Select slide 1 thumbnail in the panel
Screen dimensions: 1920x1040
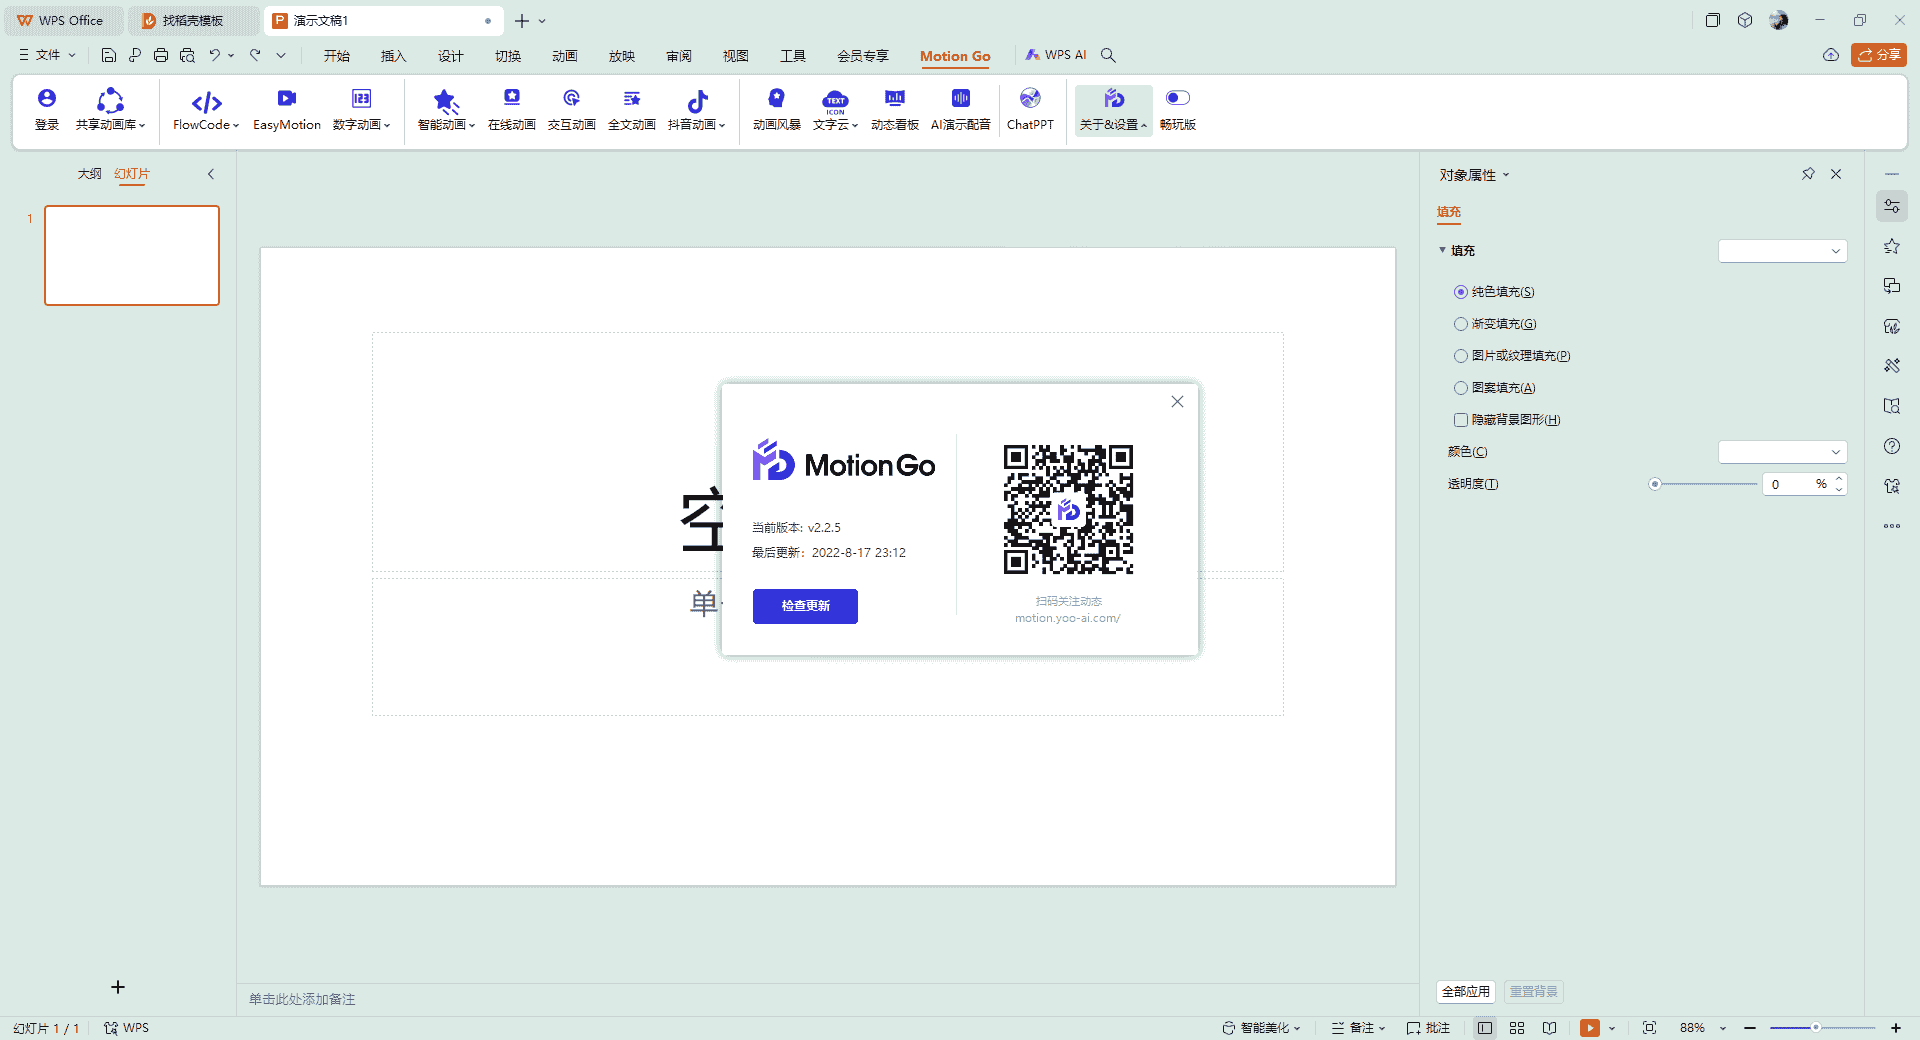coord(132,255)
